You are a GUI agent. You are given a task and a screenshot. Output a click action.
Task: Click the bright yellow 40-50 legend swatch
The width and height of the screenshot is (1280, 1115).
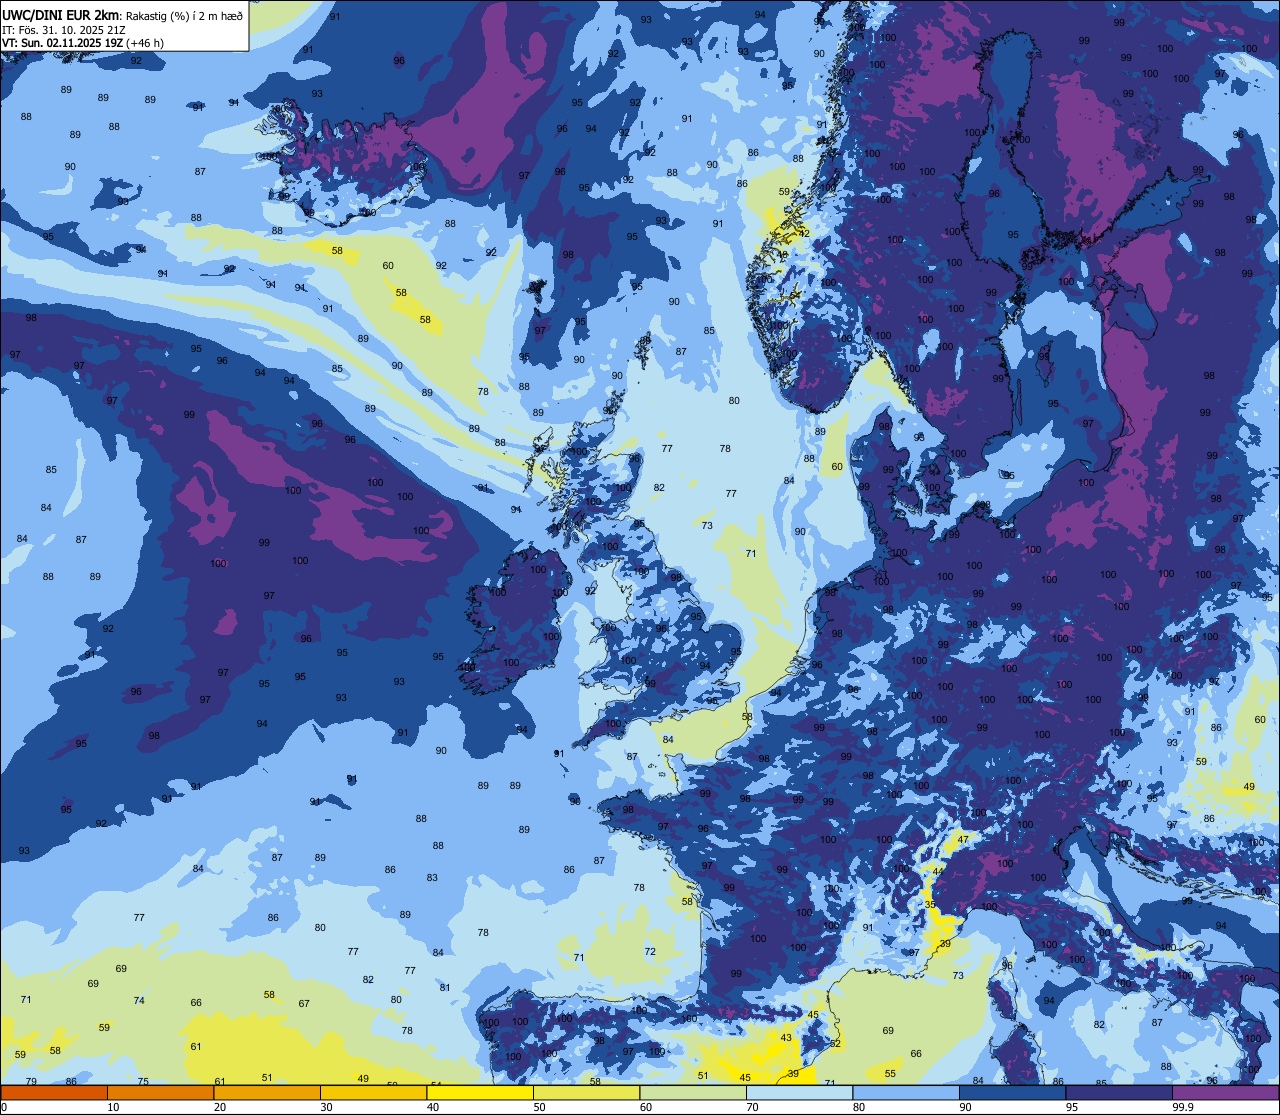pyautogui.click(x=480, y=1093)
